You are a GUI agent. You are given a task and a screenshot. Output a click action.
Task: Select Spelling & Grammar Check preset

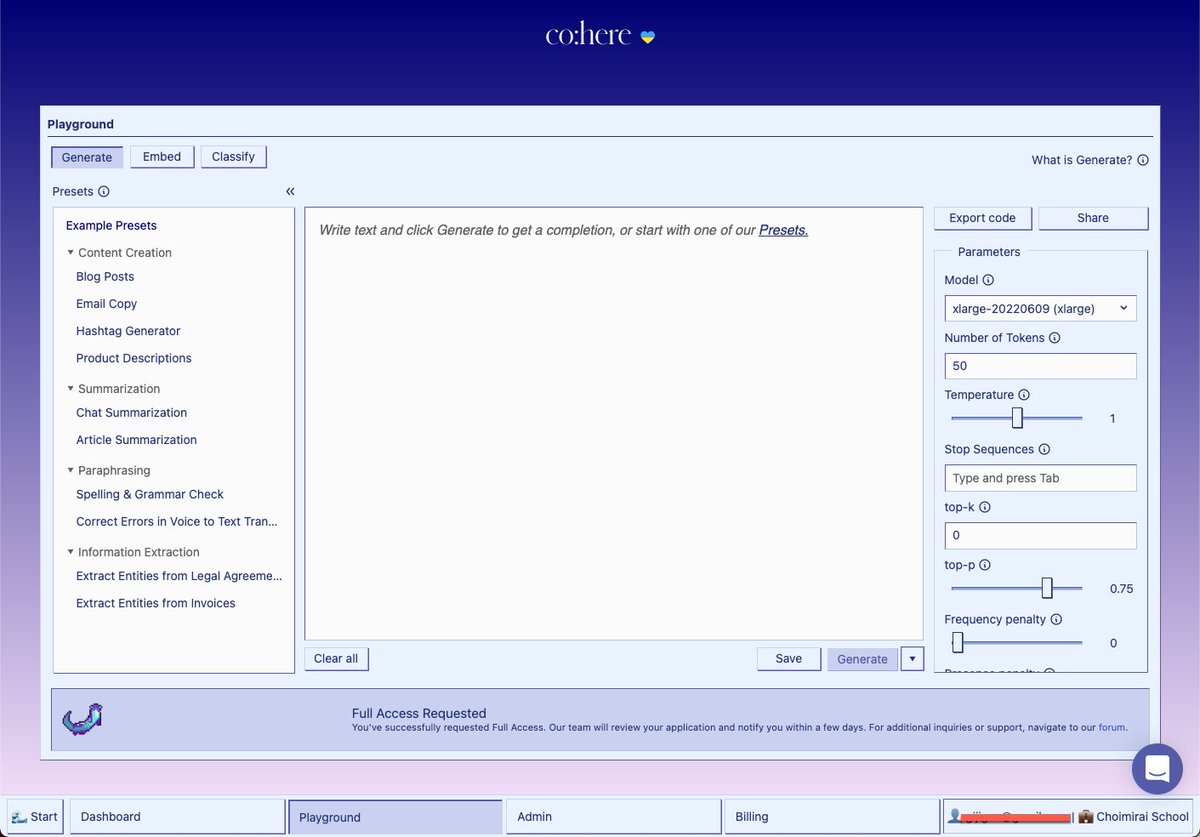click(150, 494)
